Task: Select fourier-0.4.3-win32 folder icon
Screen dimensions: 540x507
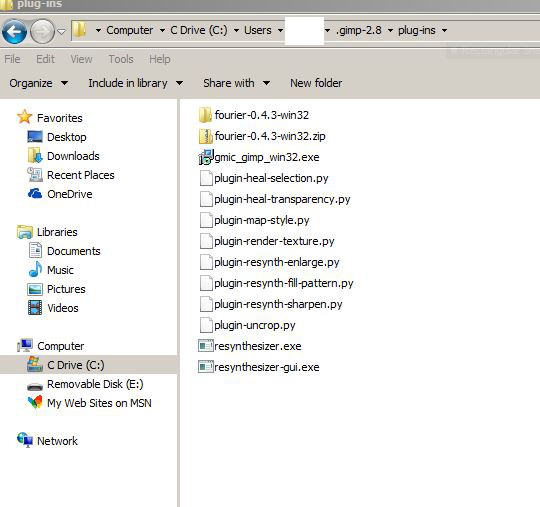Action: (205, 115)
